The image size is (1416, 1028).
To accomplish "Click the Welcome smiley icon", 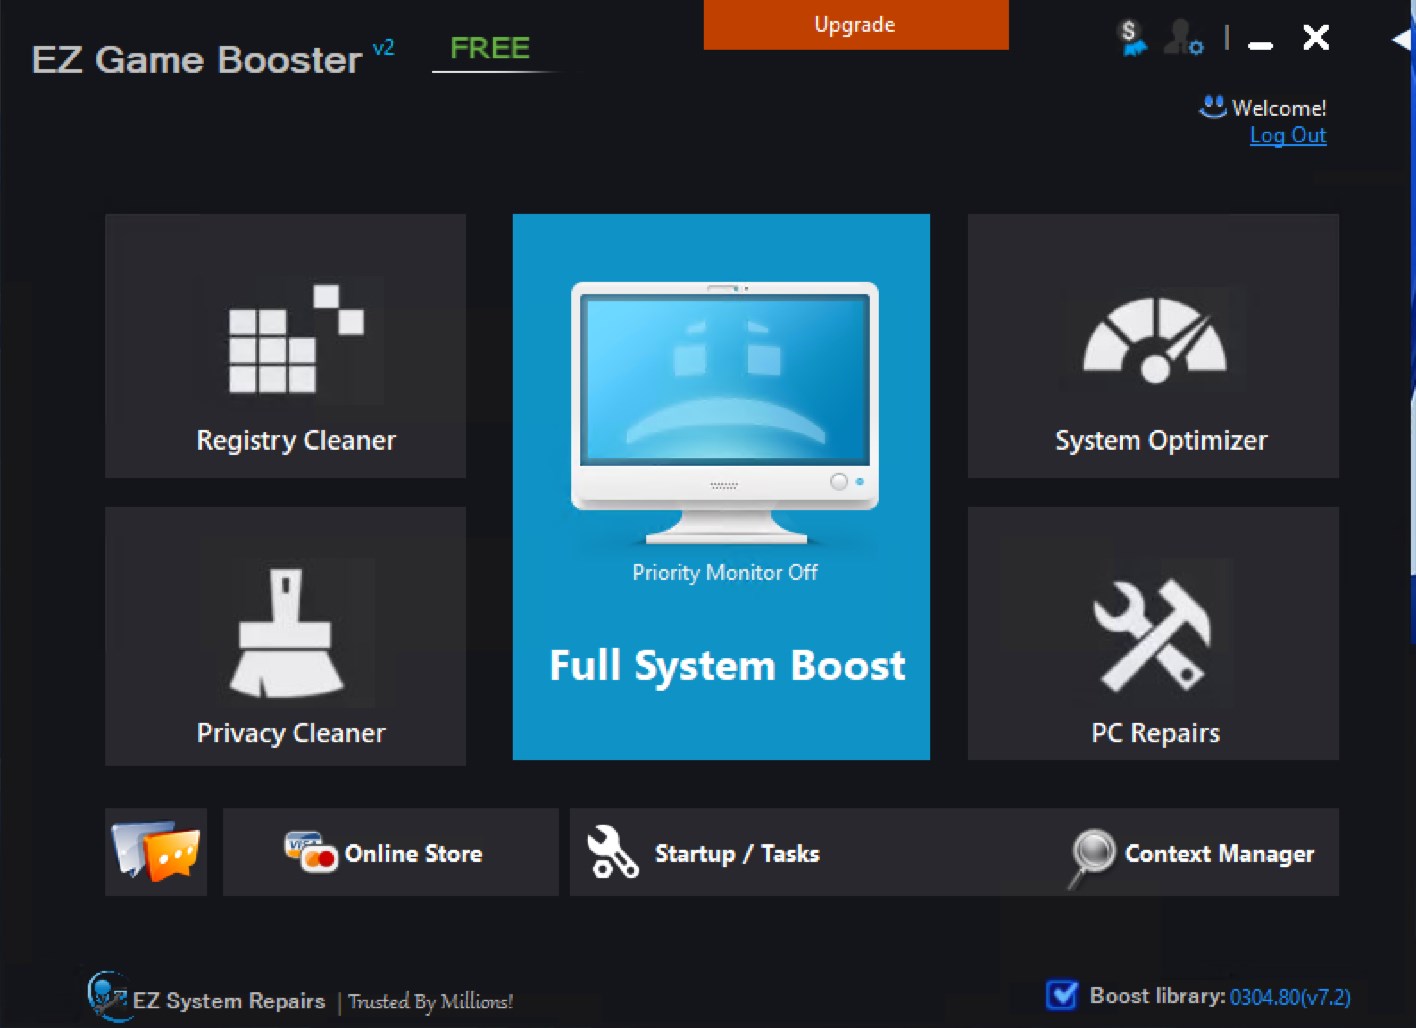I will point(1213,106).
